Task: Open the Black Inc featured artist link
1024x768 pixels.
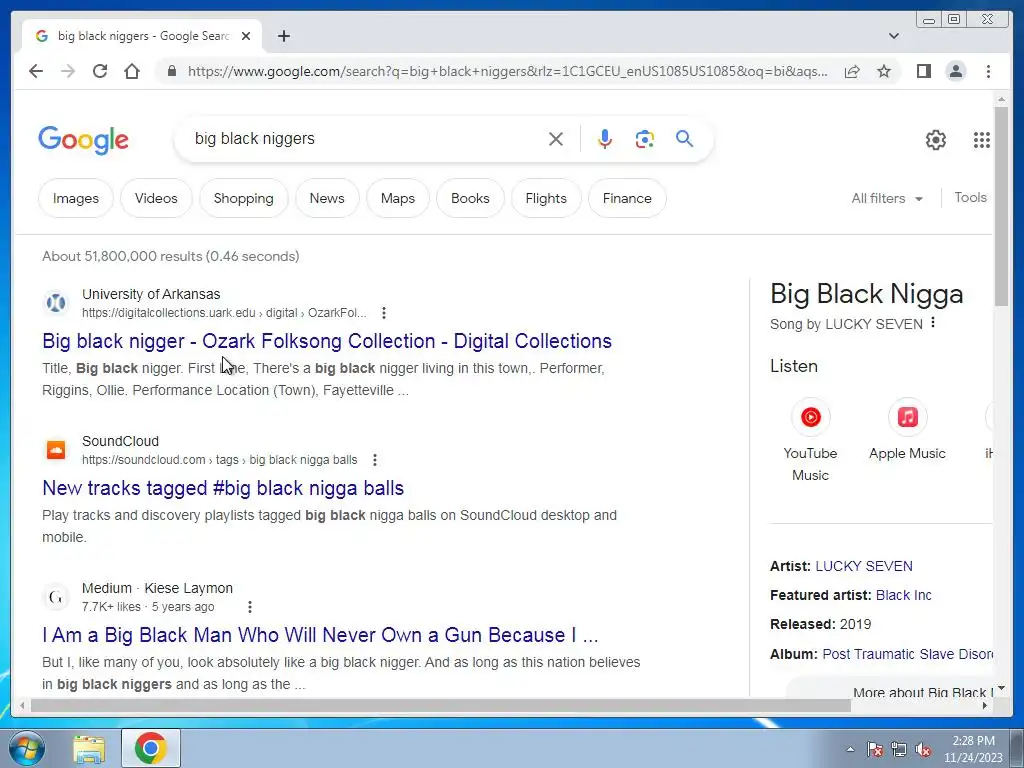Action: [x=904, y=595]
